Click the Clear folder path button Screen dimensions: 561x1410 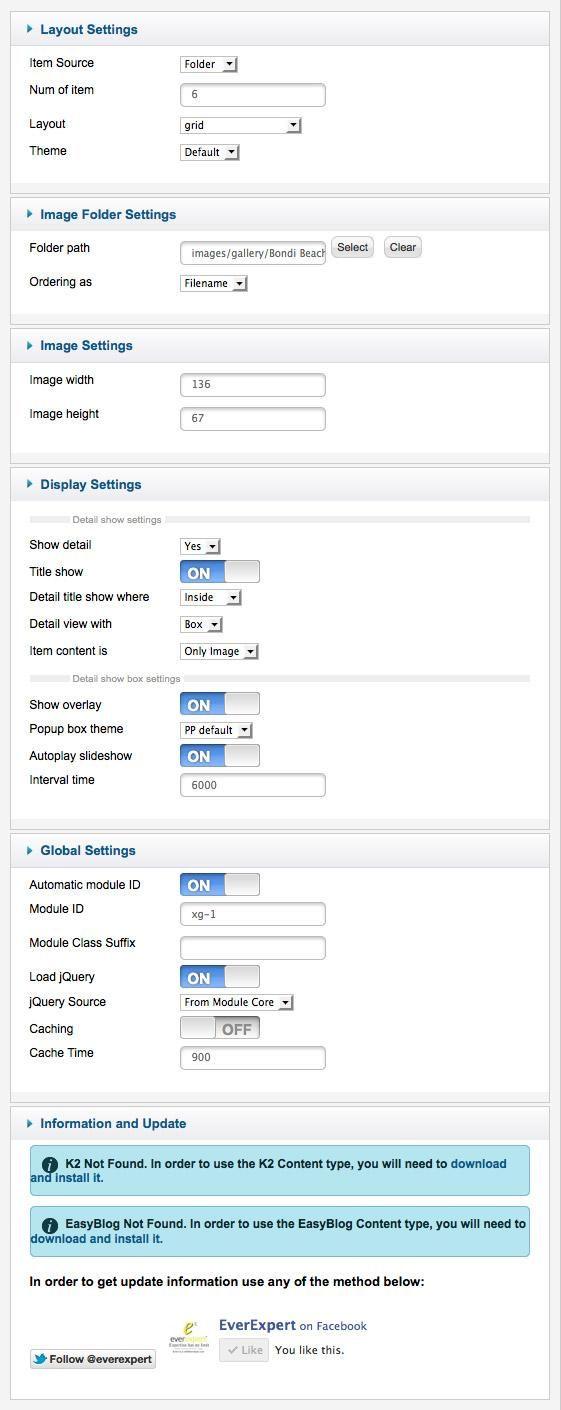coord(403,248)
